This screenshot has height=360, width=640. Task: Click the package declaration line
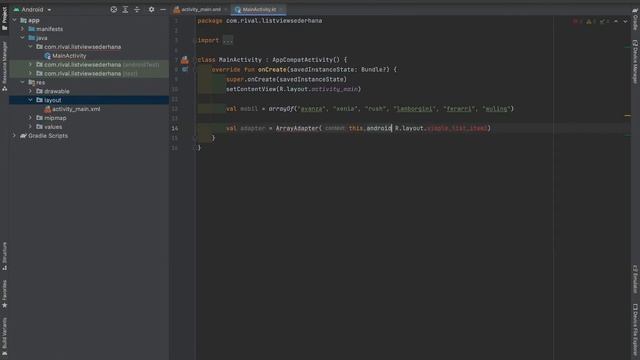pyautogui.click(x=260, y=21)
